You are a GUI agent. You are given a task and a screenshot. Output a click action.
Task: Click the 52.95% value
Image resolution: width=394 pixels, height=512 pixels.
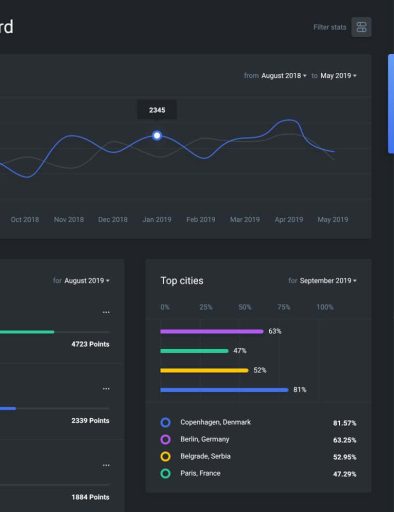[345, 457]
